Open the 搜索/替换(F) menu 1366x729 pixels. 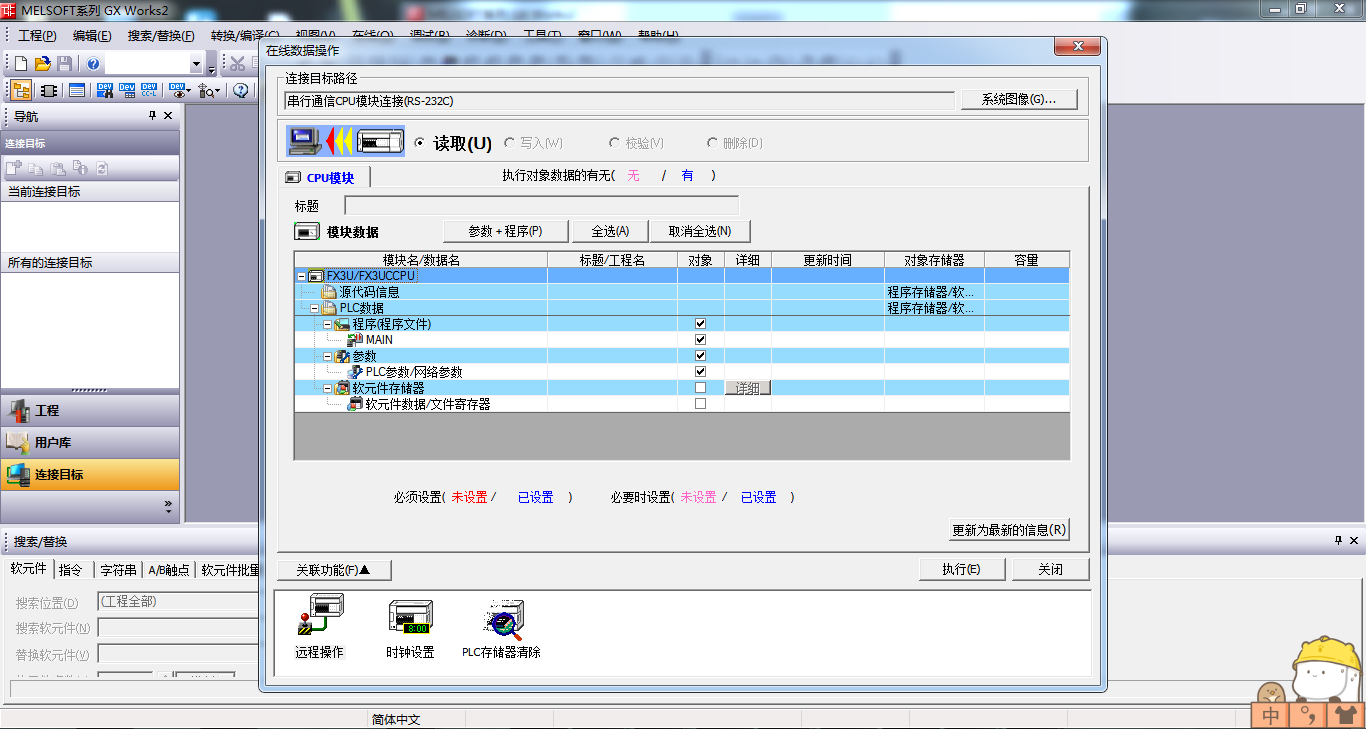point(161,35)
